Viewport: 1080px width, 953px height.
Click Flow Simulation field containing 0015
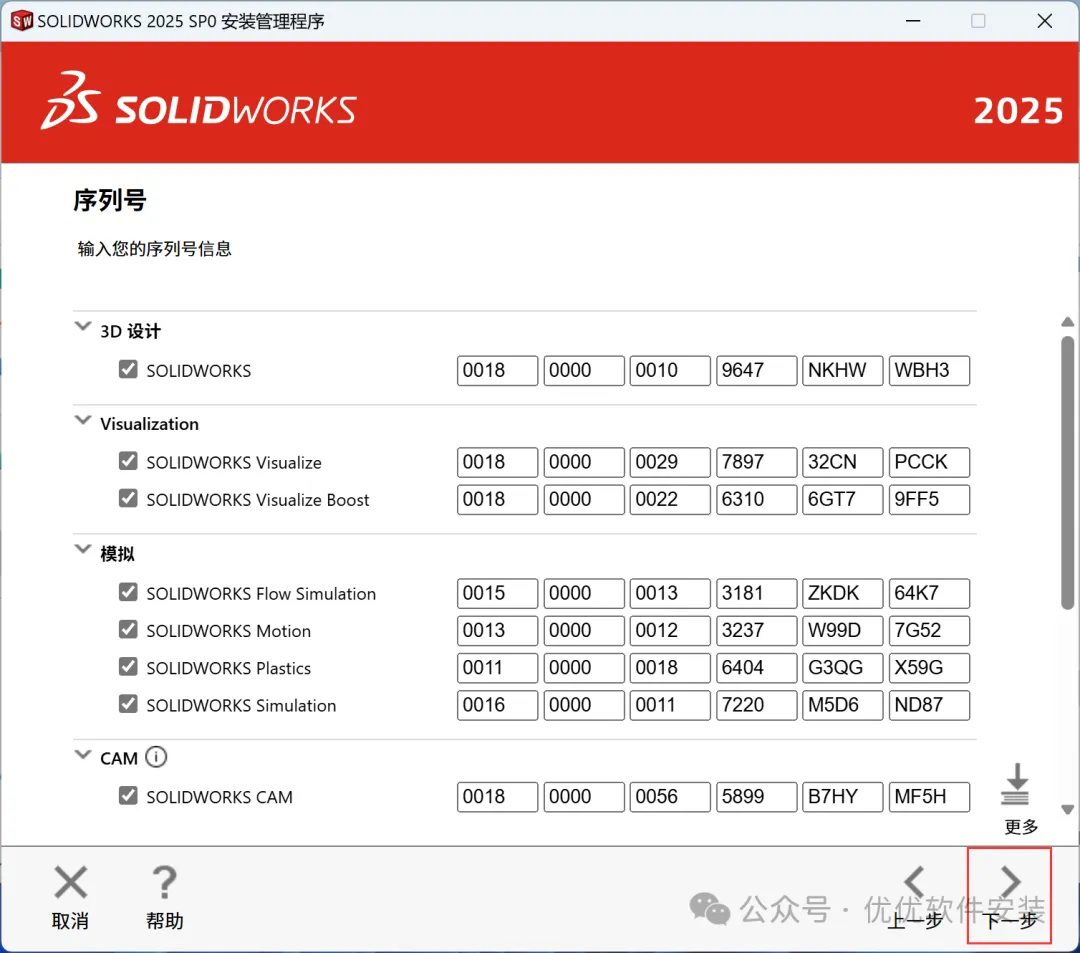[497, 594]
